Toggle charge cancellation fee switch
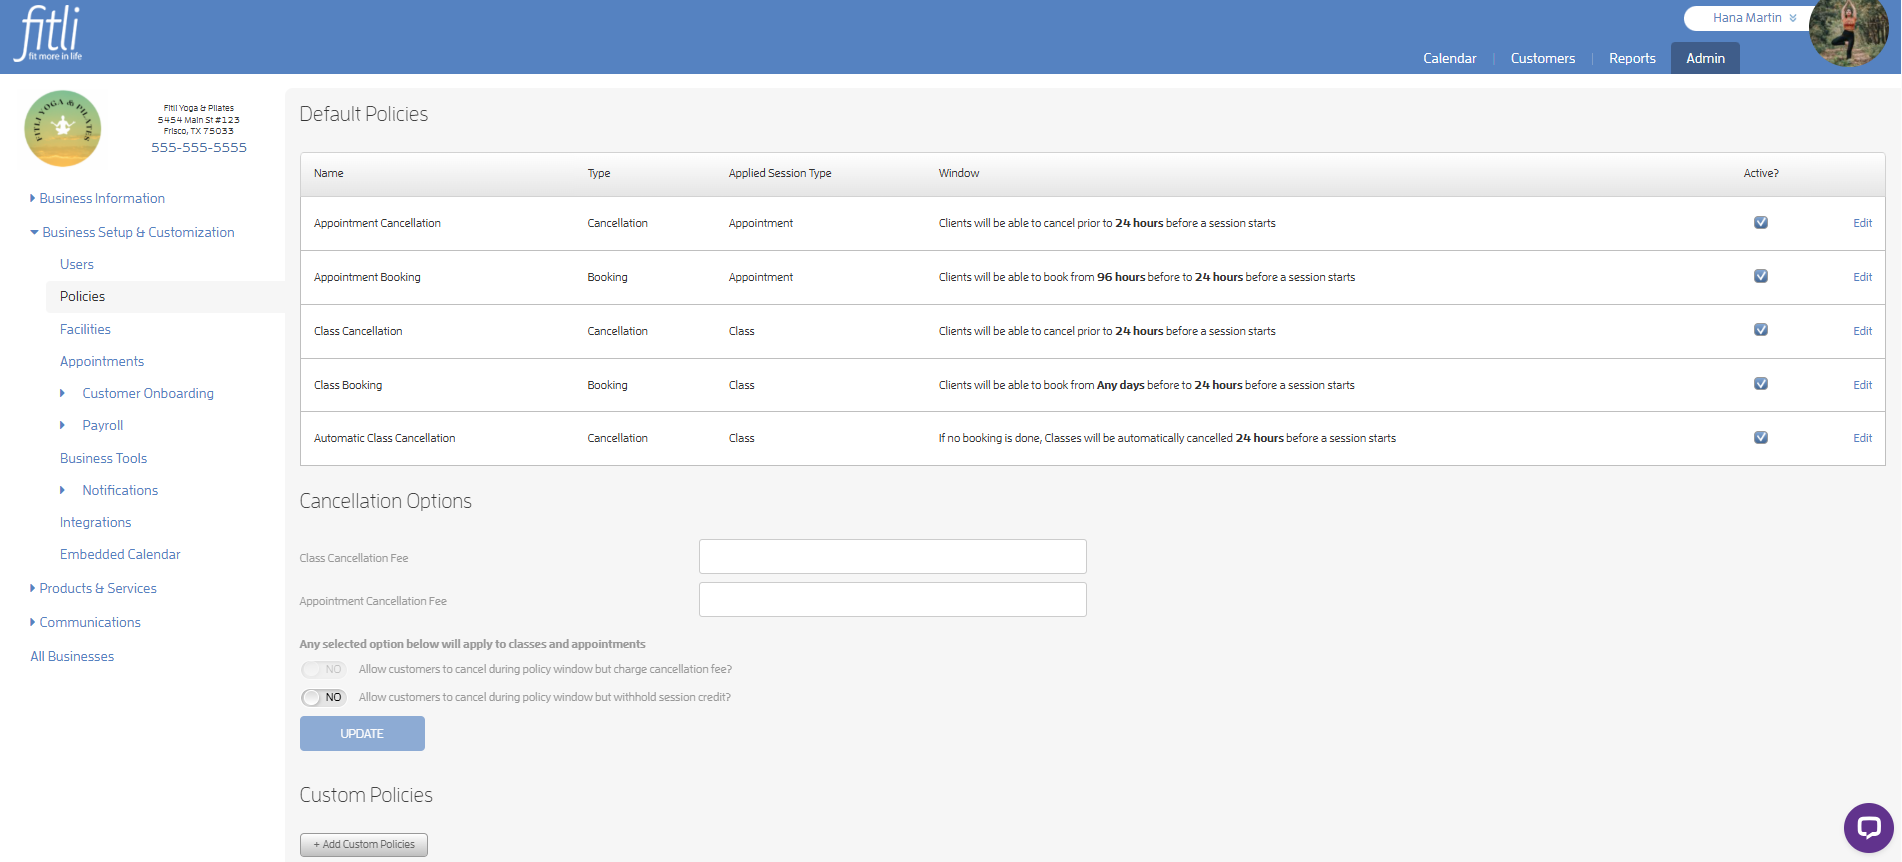The height and width of the screenshot is (862, 1902). tap(323, 669)
